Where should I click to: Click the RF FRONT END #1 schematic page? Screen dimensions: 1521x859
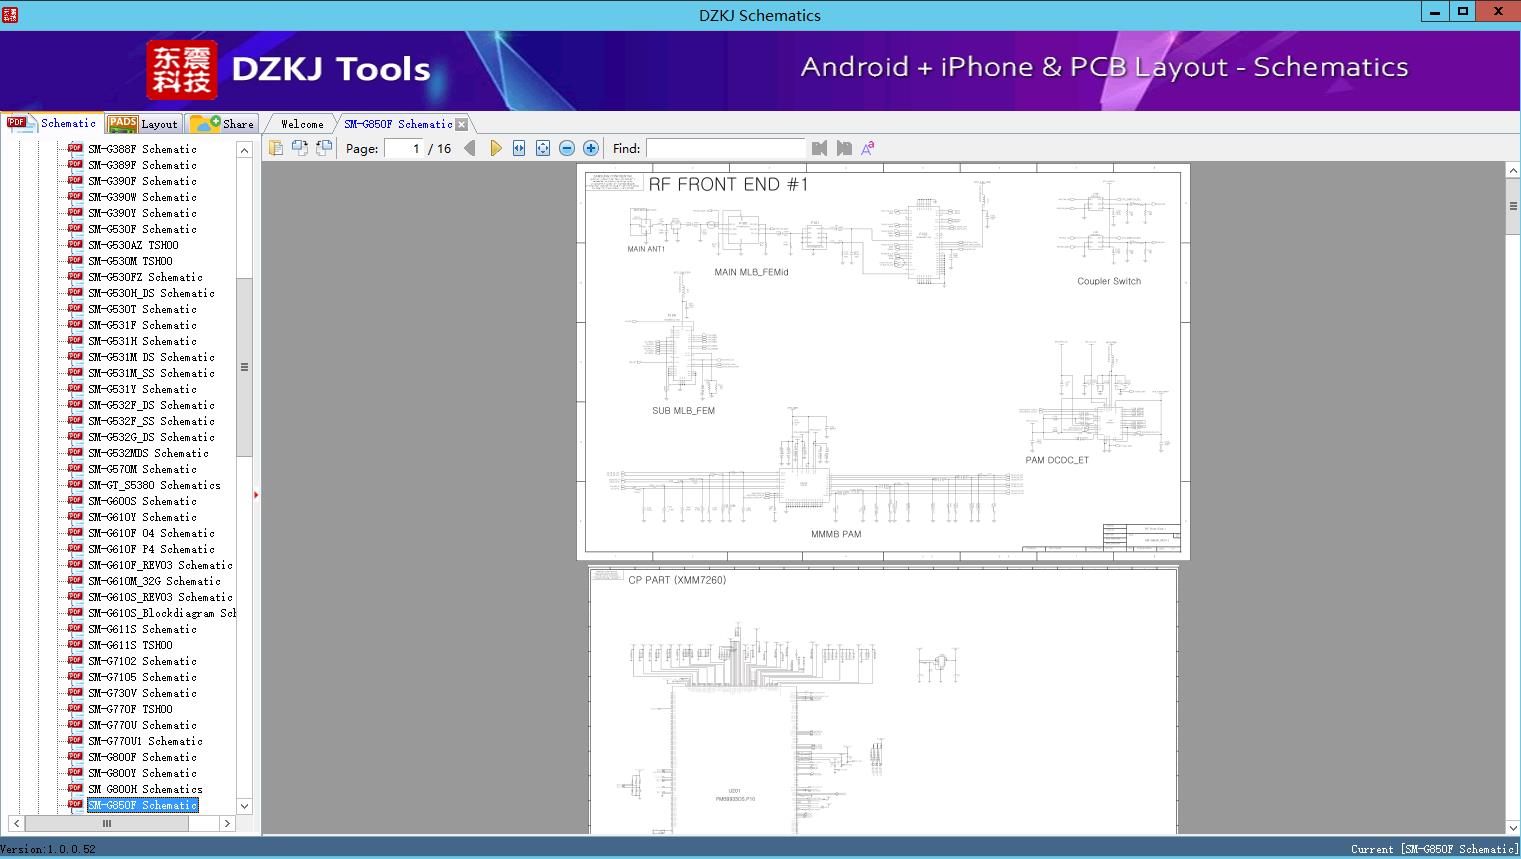coord(883,362)
